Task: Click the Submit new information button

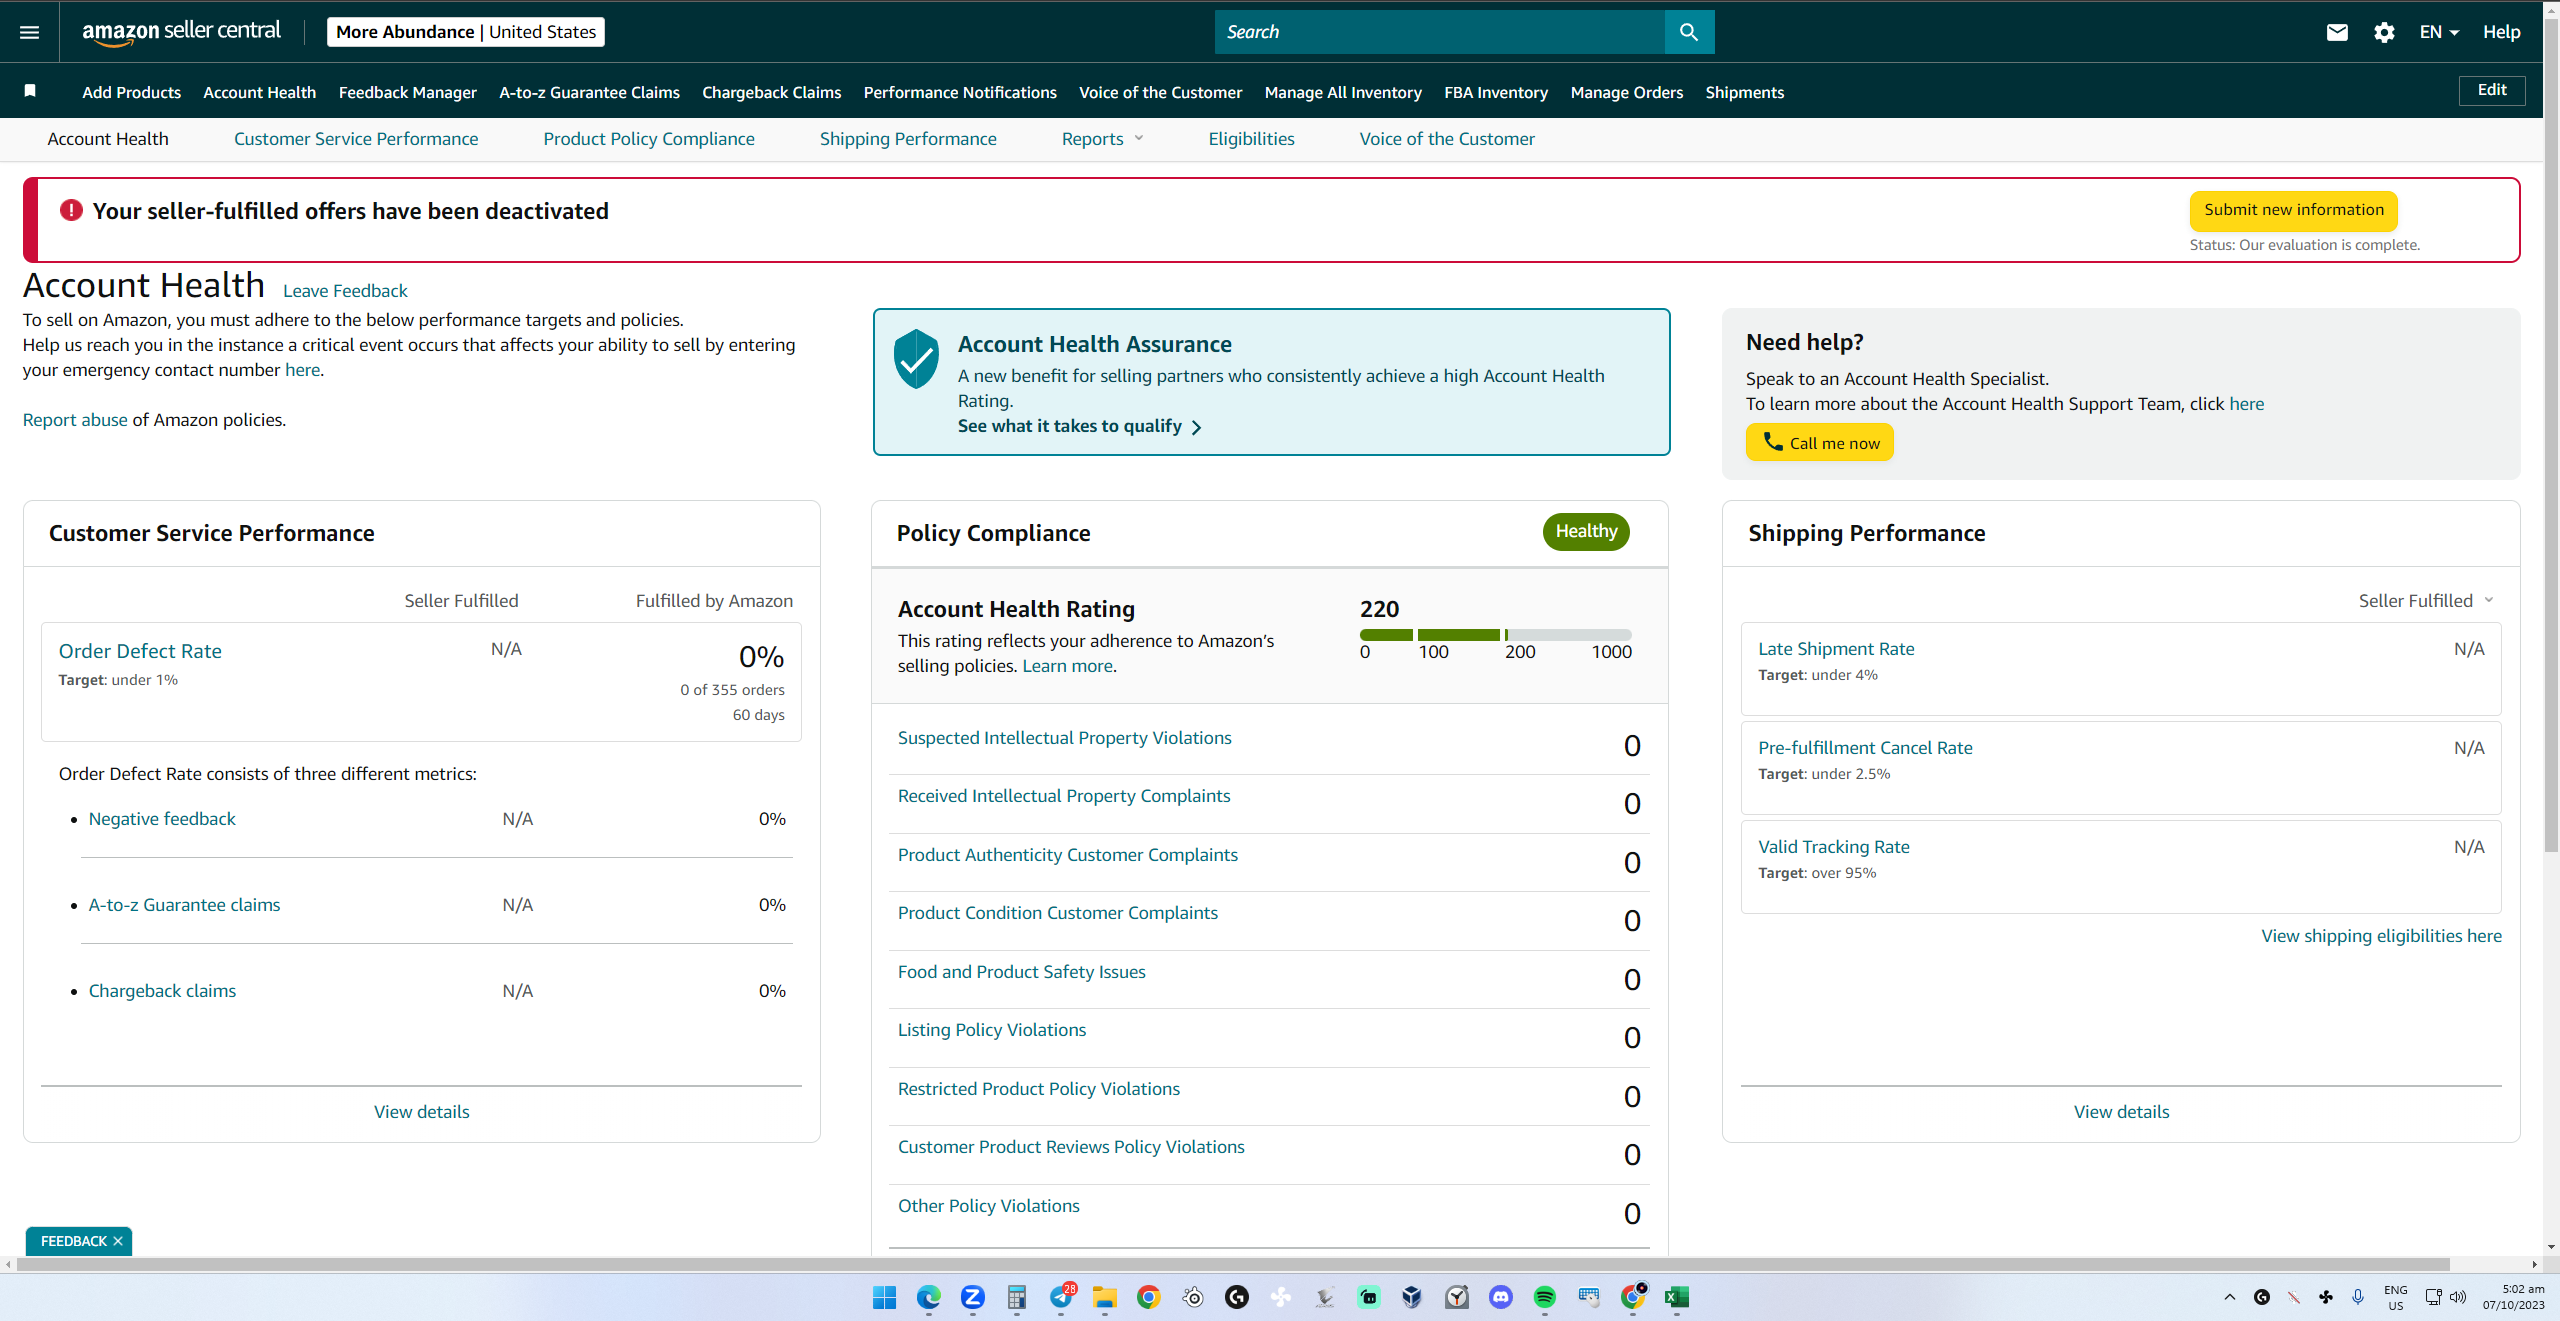Action: [x=2294, y=210]
